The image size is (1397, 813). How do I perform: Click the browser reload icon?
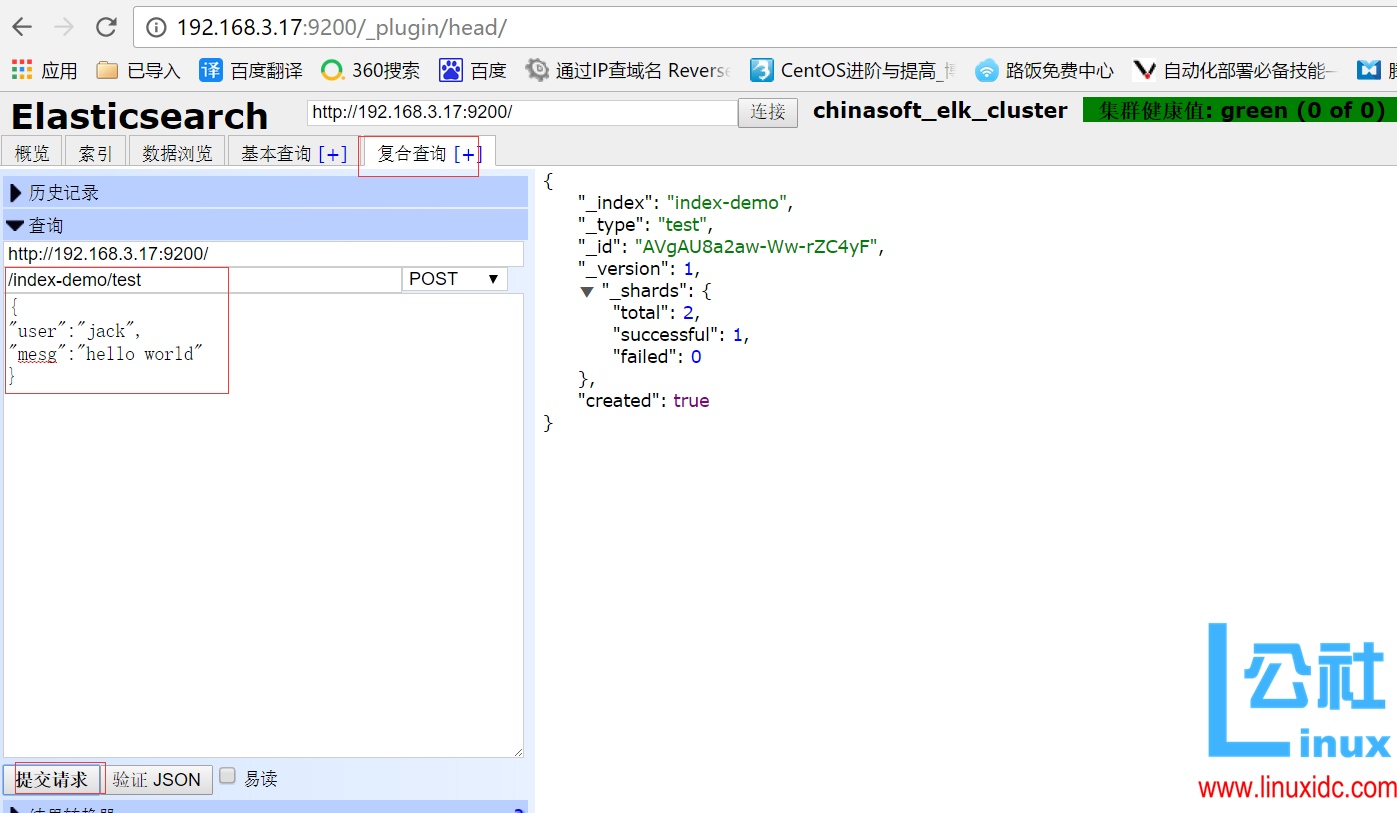[105, 27]
